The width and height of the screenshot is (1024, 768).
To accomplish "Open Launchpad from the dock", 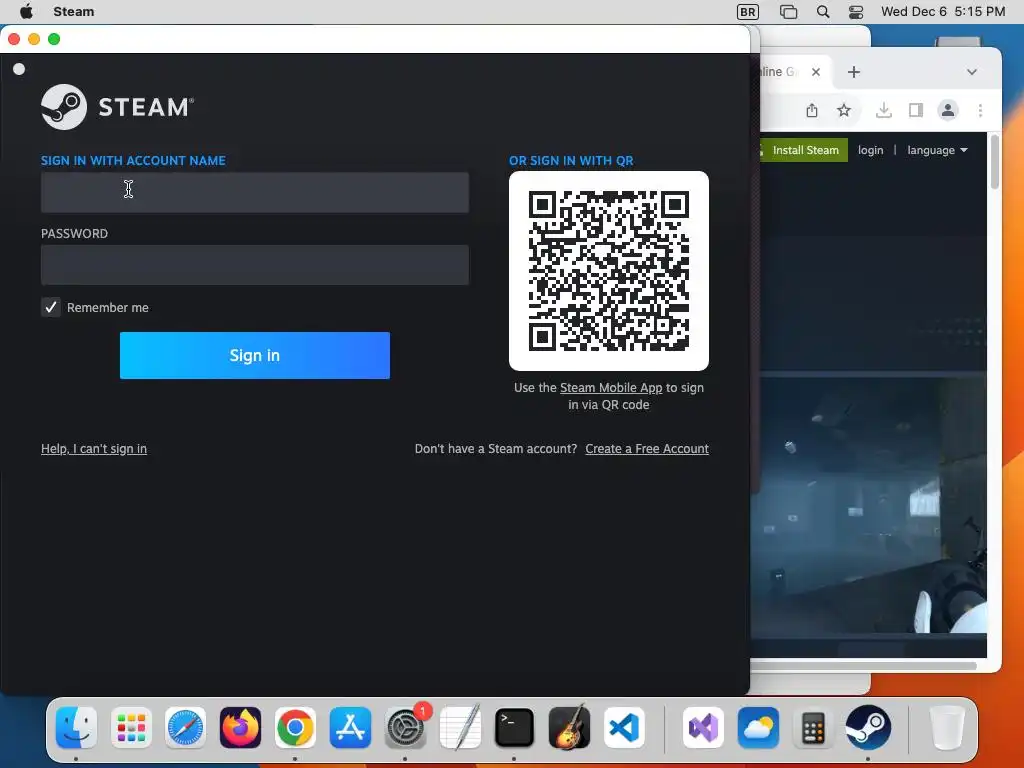I will tap(131, 728).
